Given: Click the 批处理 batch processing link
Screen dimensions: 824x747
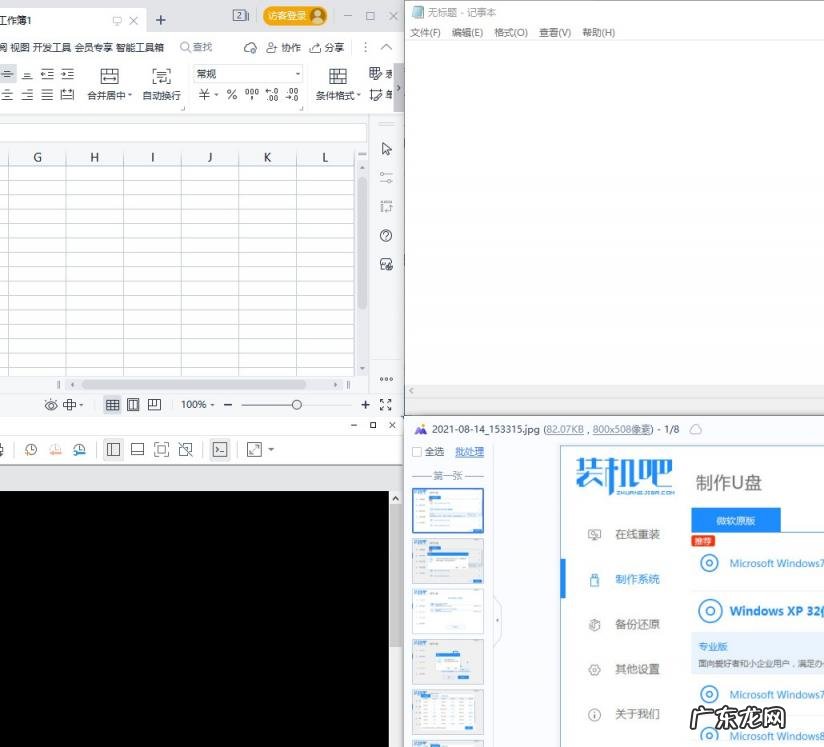Looking at the screenshot, I should [x=470, y=452].
